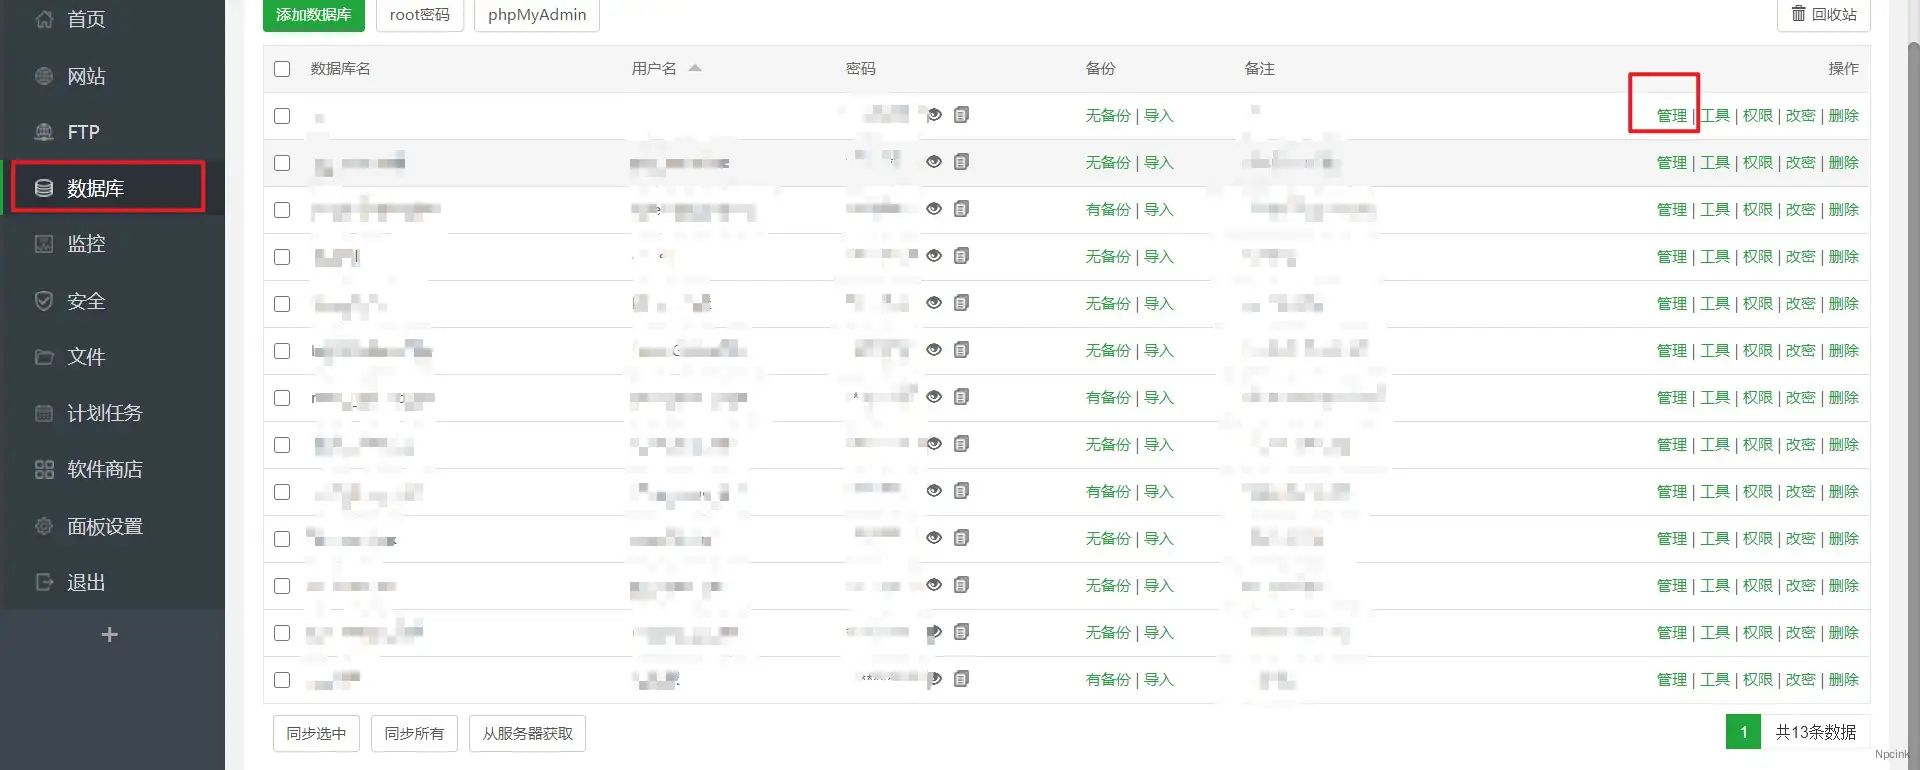The image size is (1920, 770).
Task: Click the 同步选中 button
Action: 316,733
